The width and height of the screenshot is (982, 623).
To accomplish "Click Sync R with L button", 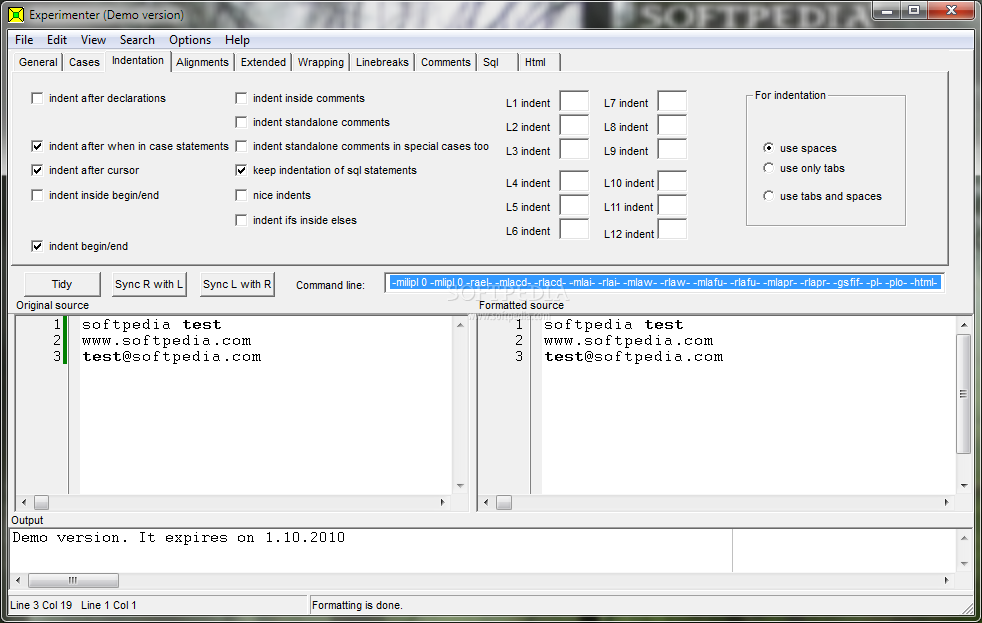I will point(149,284).
